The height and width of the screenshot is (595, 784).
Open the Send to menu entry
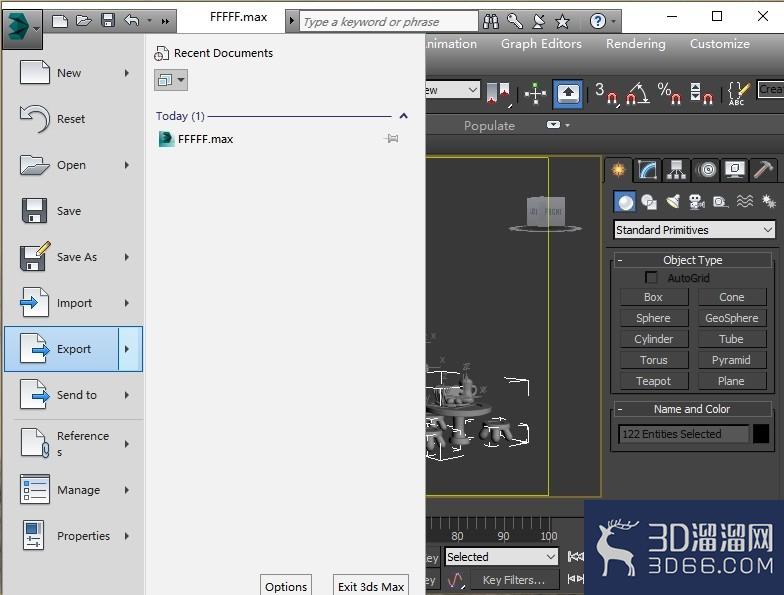pos(74,395)
